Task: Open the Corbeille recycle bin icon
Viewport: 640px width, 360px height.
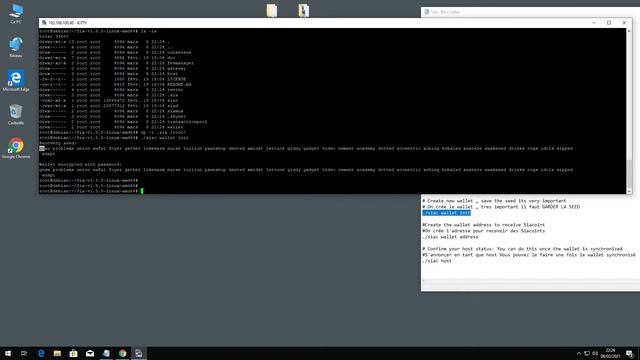Action: pos(16,114)
